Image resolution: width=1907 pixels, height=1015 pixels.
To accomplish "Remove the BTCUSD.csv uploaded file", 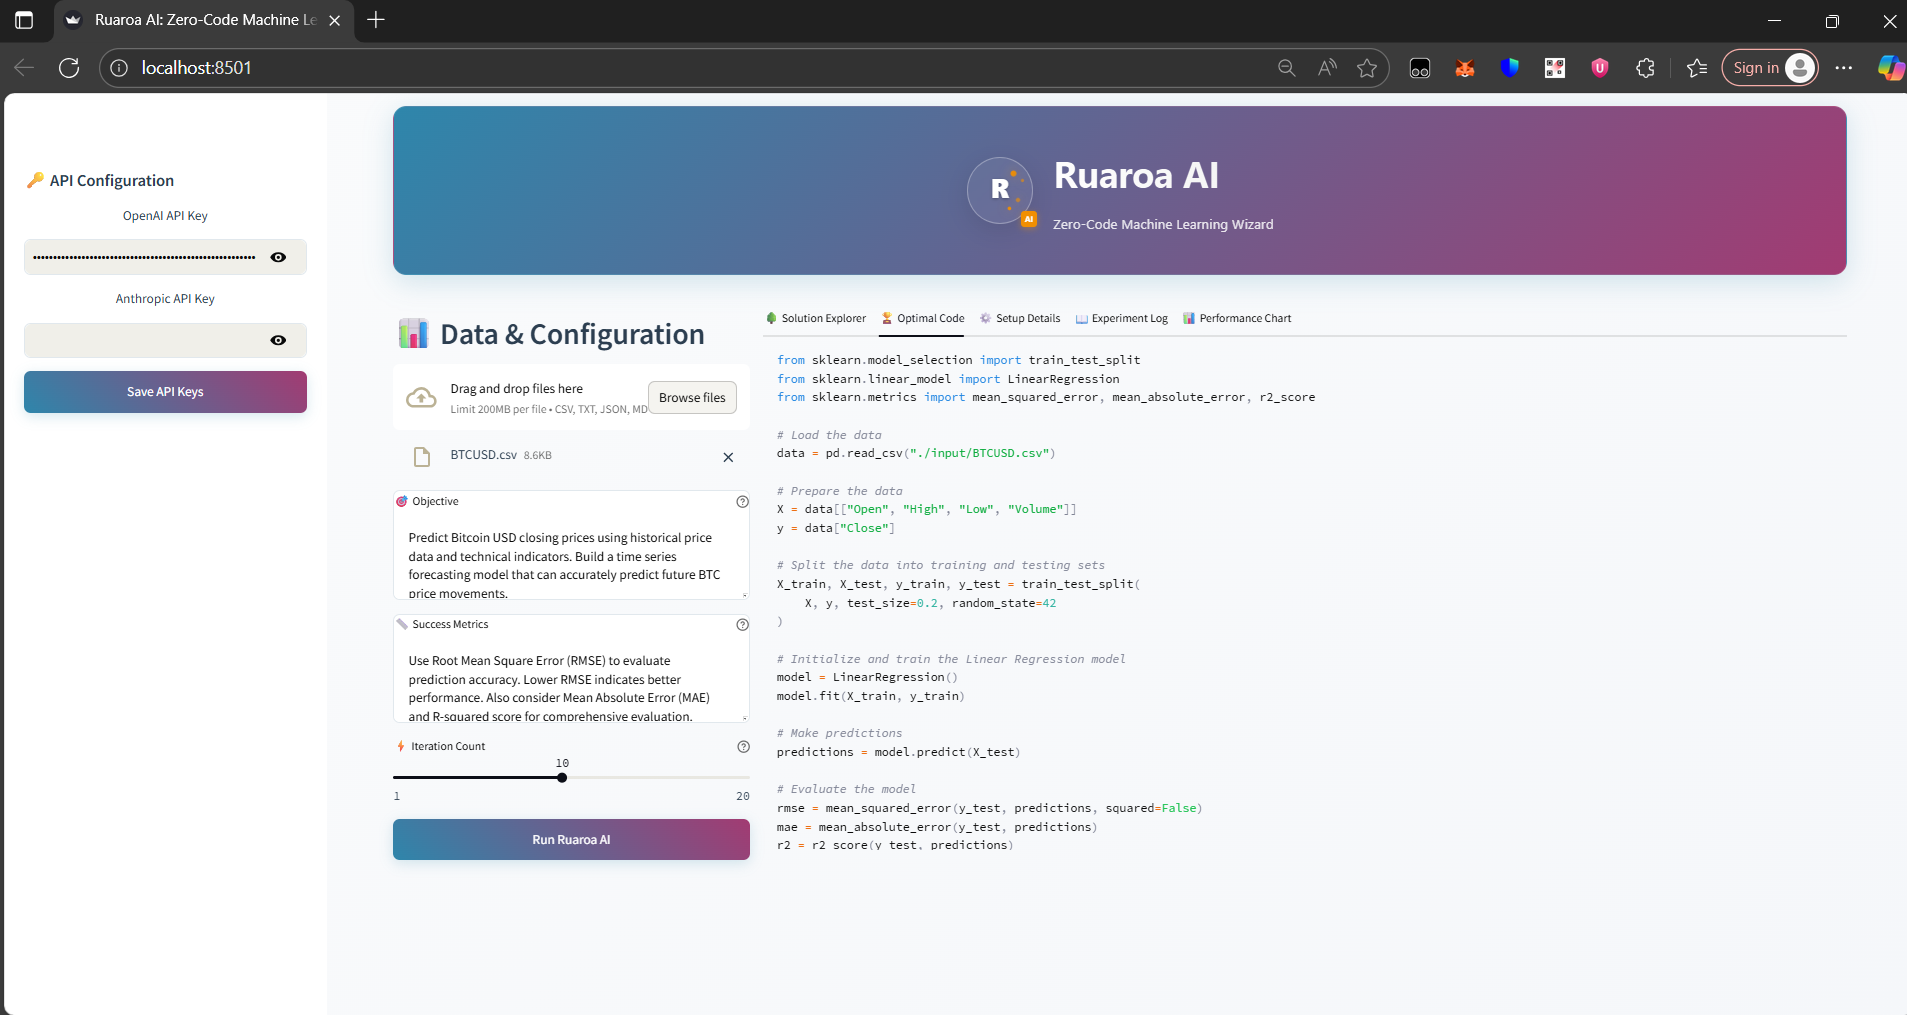I will click(x=728, y=457).
